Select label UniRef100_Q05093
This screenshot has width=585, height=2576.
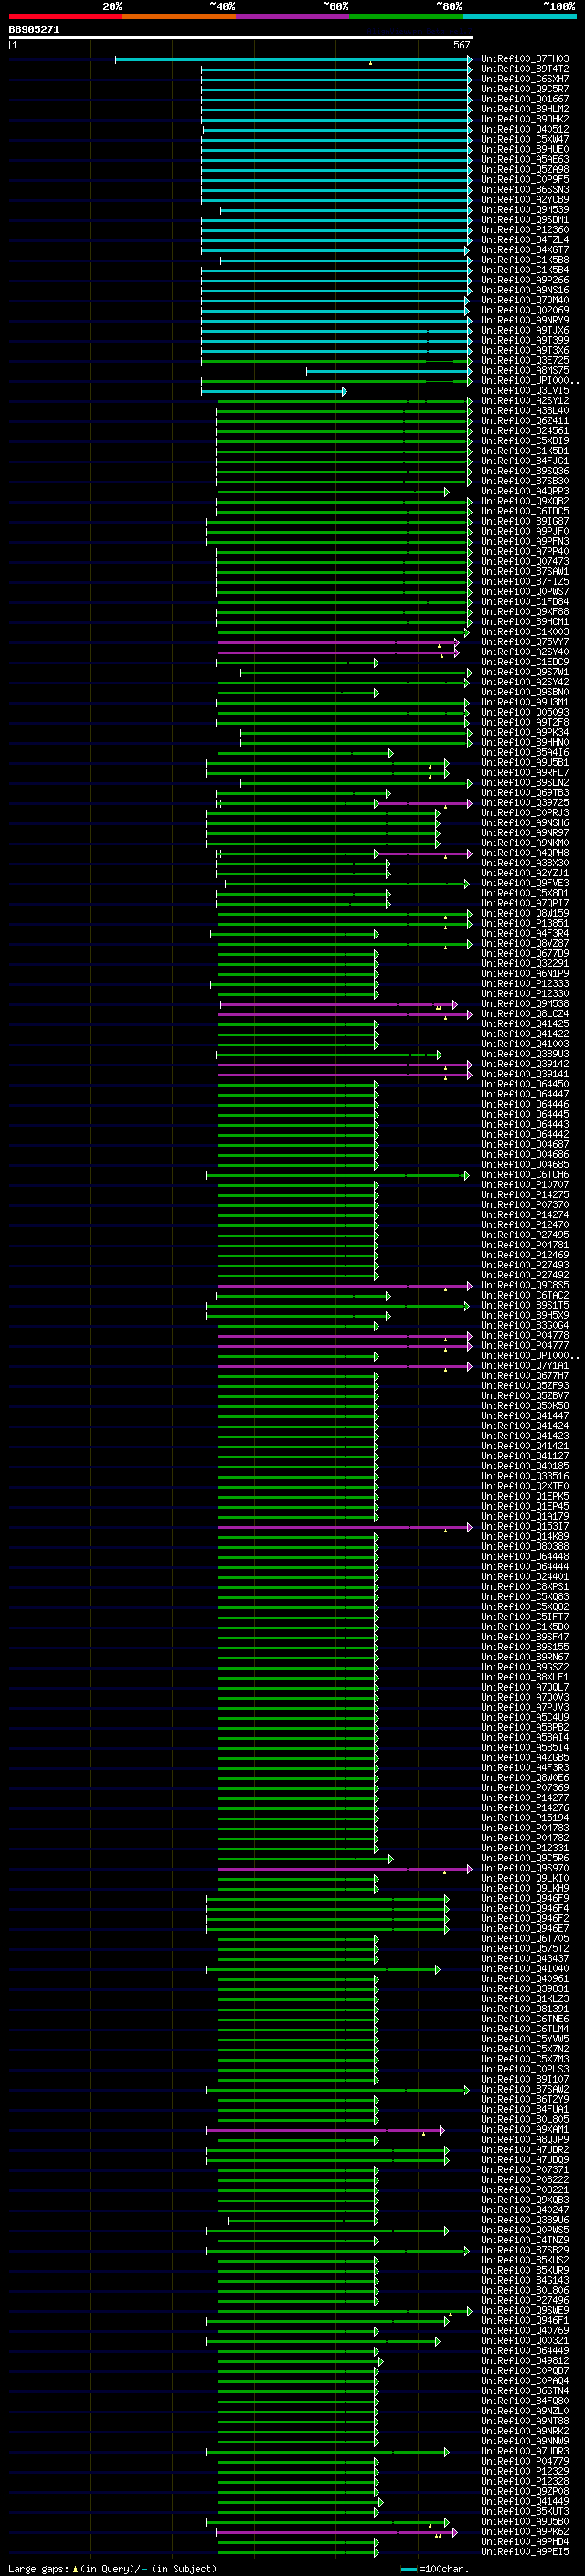click(x=525, y=712)
